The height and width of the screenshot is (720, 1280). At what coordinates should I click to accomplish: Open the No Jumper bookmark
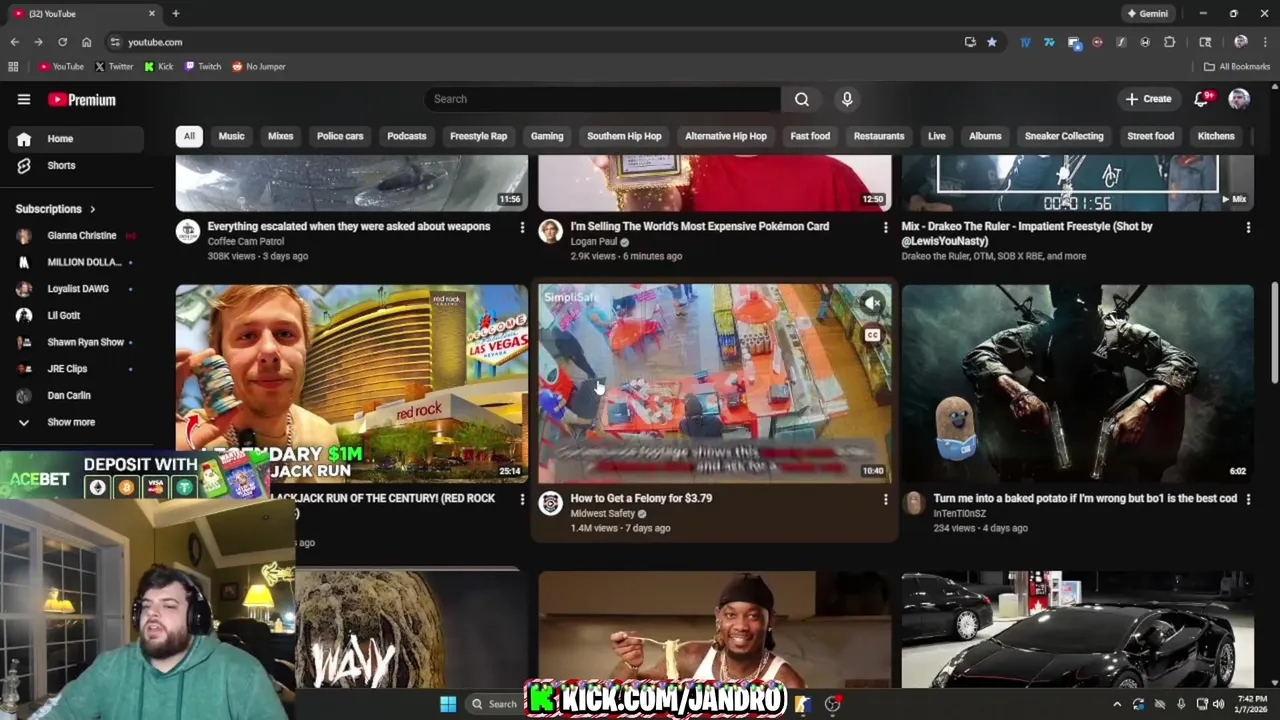(x=259, y=66)
